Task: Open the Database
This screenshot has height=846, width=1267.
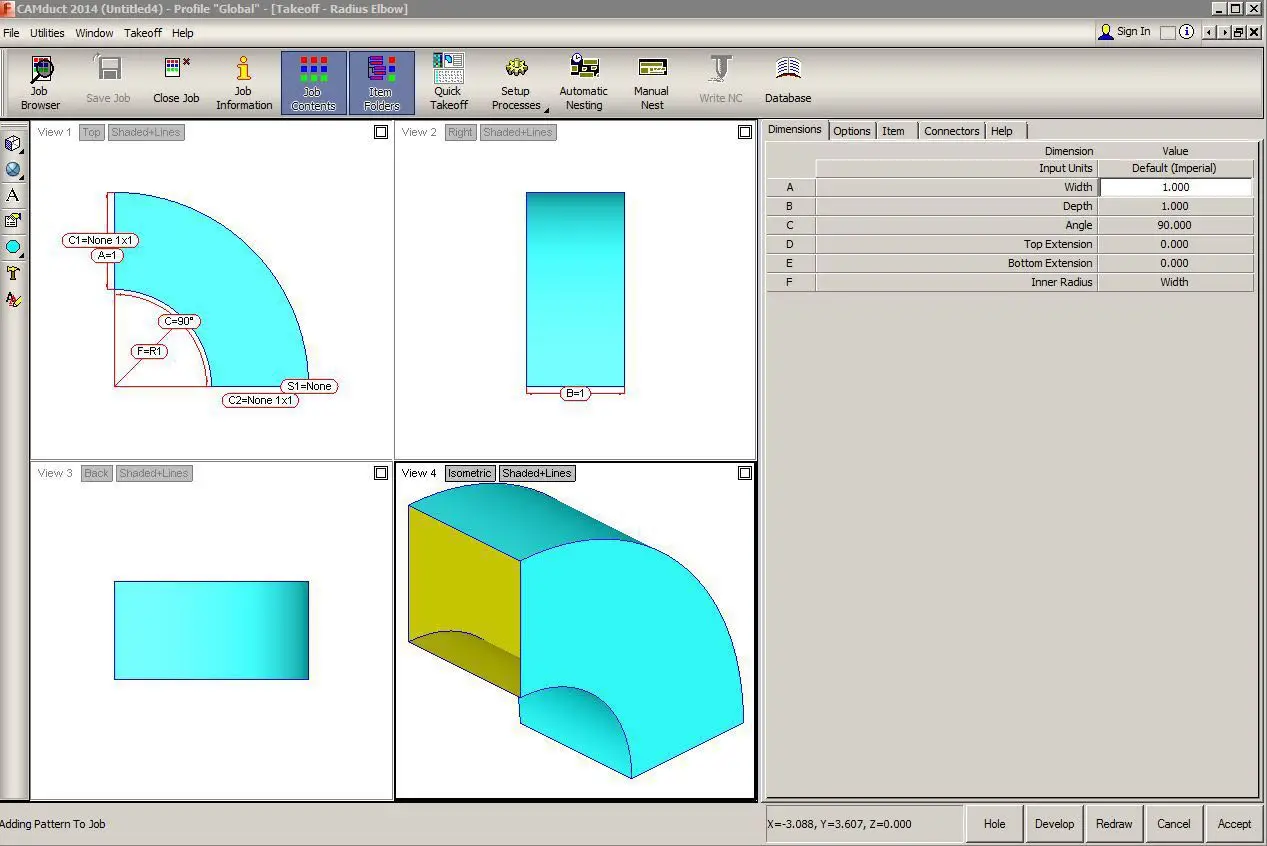Action: tap(787, 83)
